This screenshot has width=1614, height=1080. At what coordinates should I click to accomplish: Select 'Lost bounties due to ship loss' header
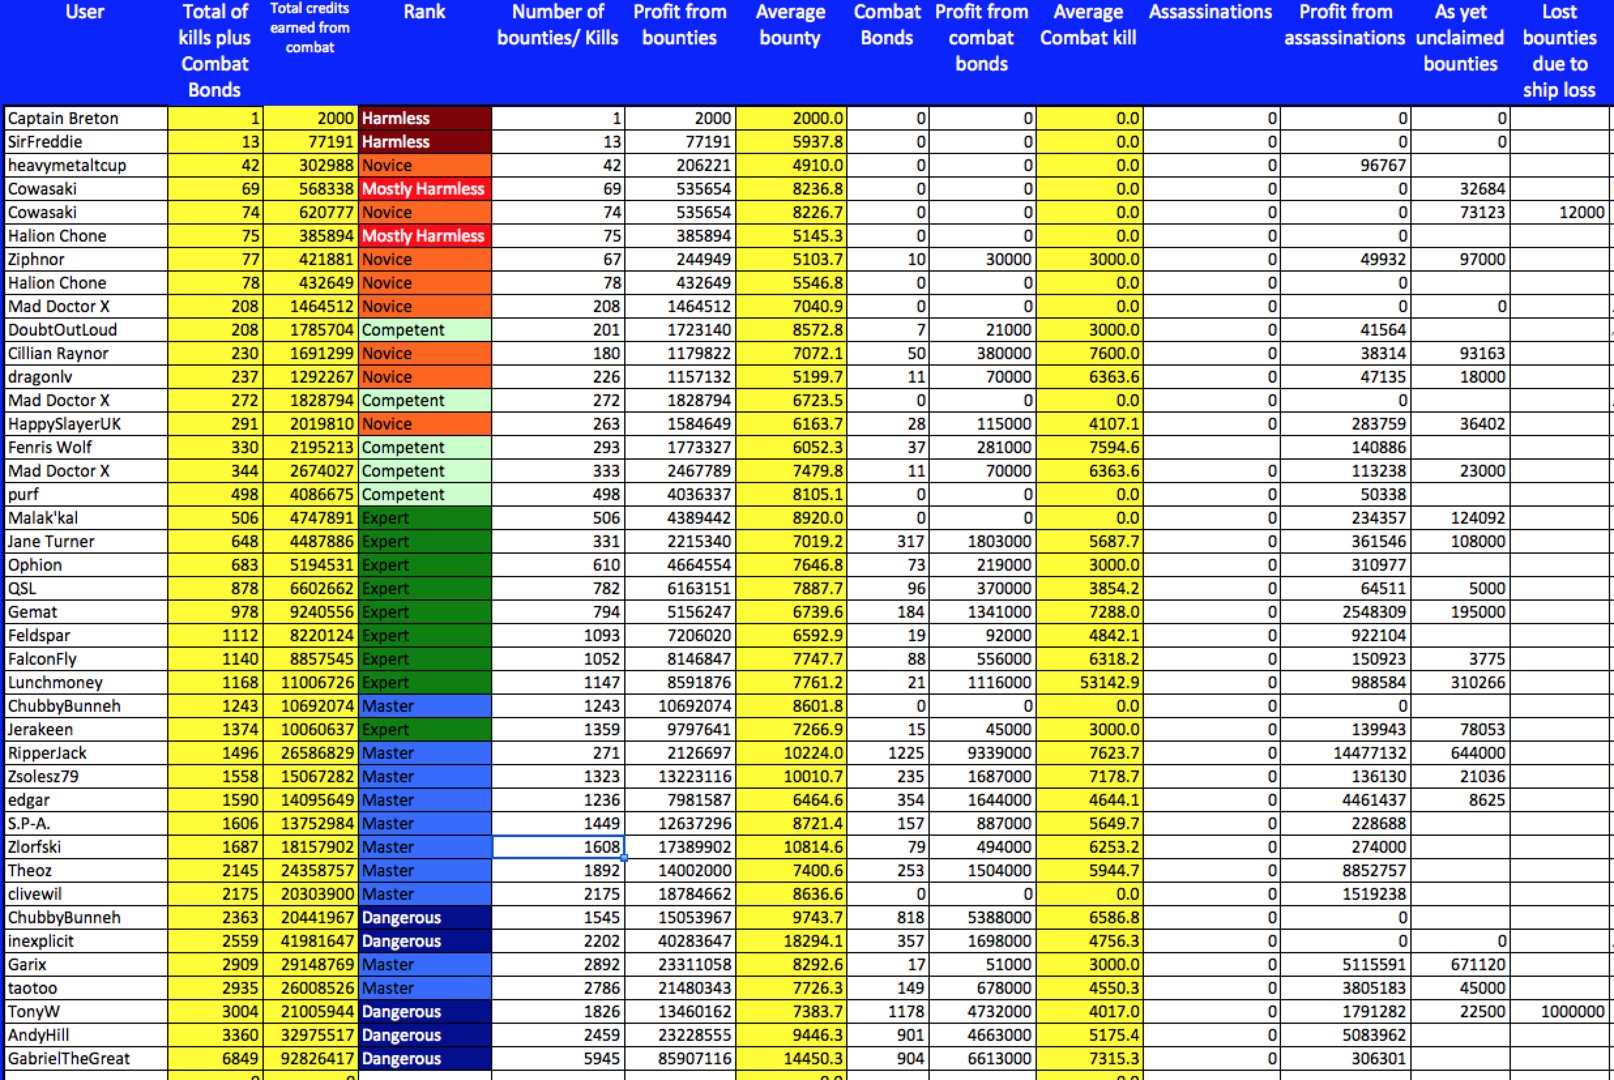(1559, 51)
